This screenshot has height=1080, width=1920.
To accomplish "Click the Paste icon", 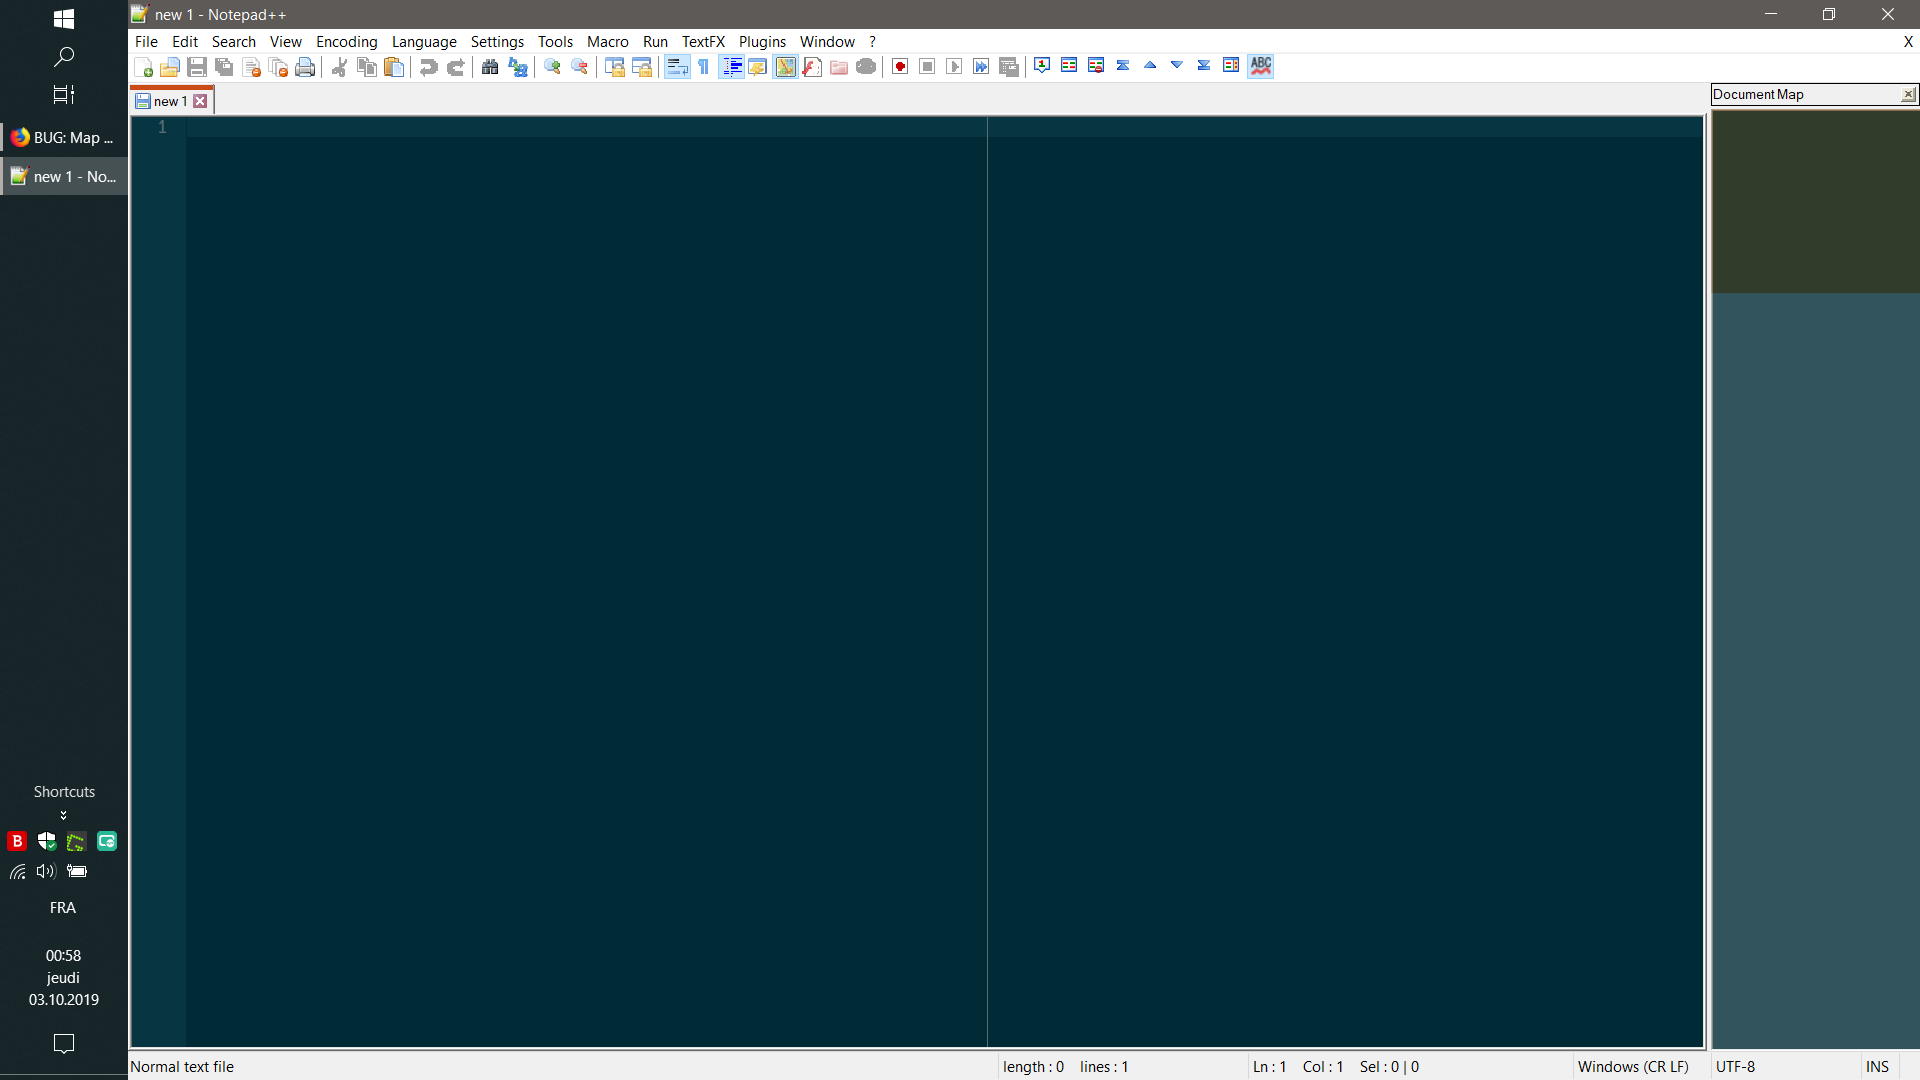I will 394,66.
